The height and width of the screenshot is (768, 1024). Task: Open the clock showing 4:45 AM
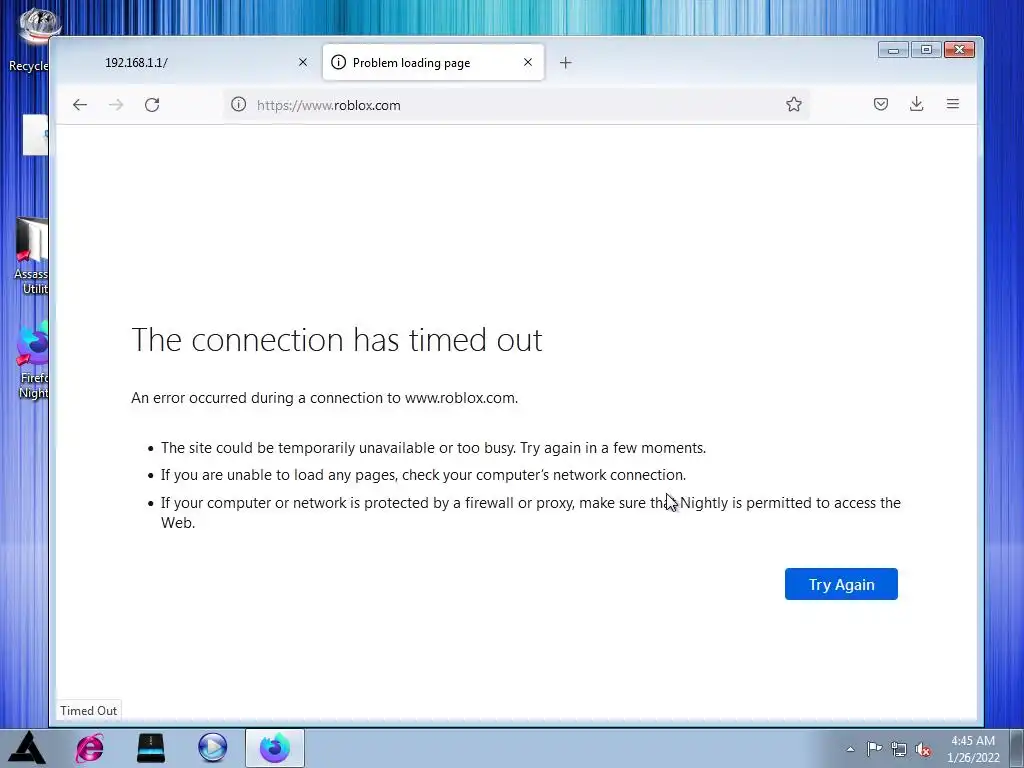click(973, 749)
